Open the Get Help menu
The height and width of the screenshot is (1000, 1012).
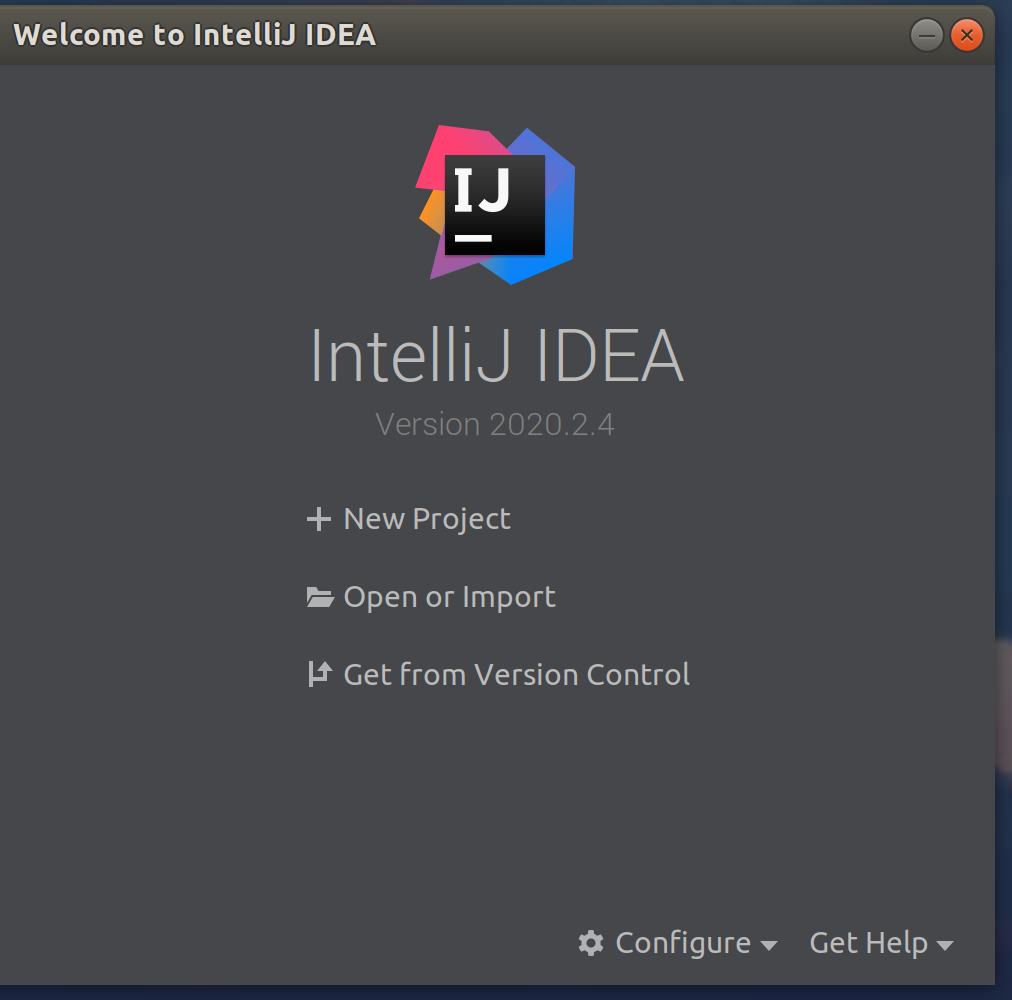tap(868, 943)
